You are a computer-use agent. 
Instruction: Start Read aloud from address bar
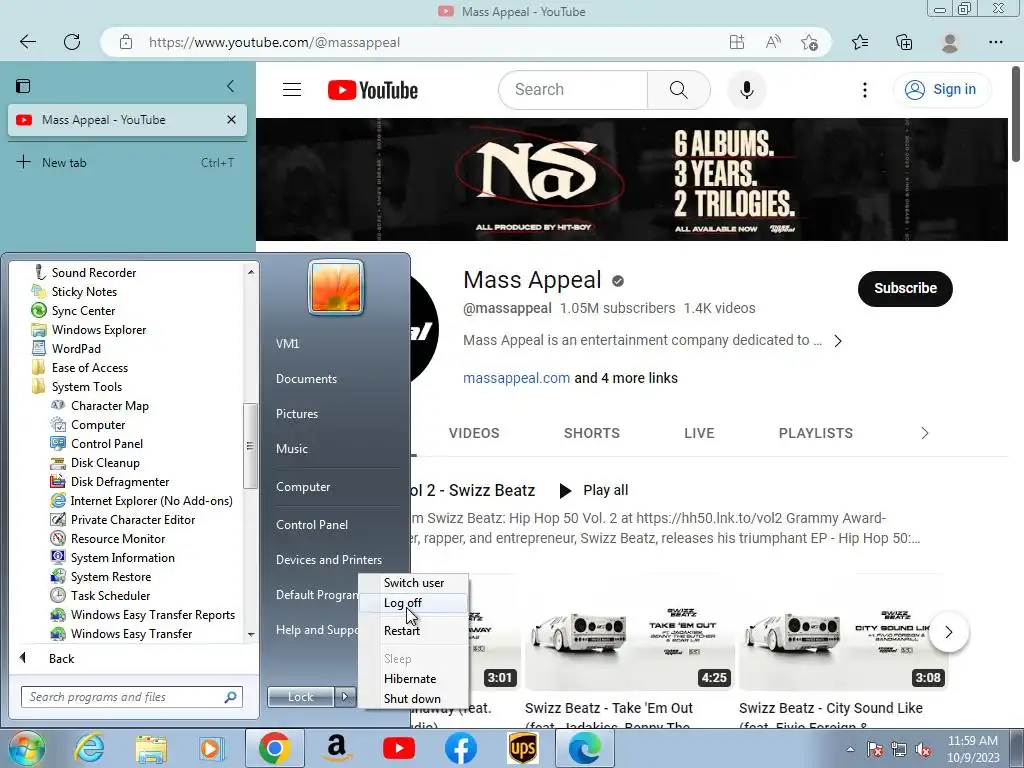point(773,42)
